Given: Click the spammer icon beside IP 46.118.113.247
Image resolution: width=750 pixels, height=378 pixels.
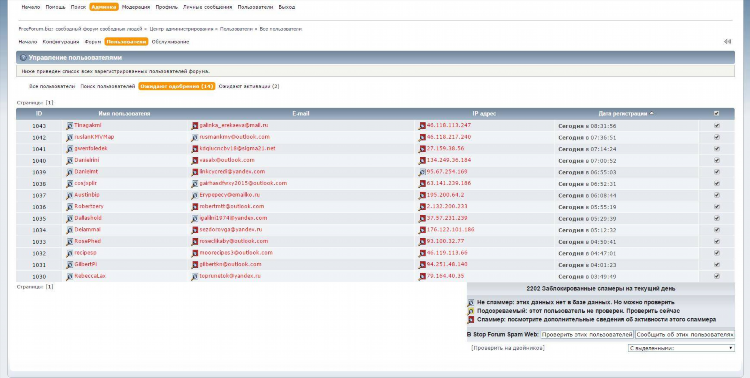Looking at the screenshot, I should point(422,125).
